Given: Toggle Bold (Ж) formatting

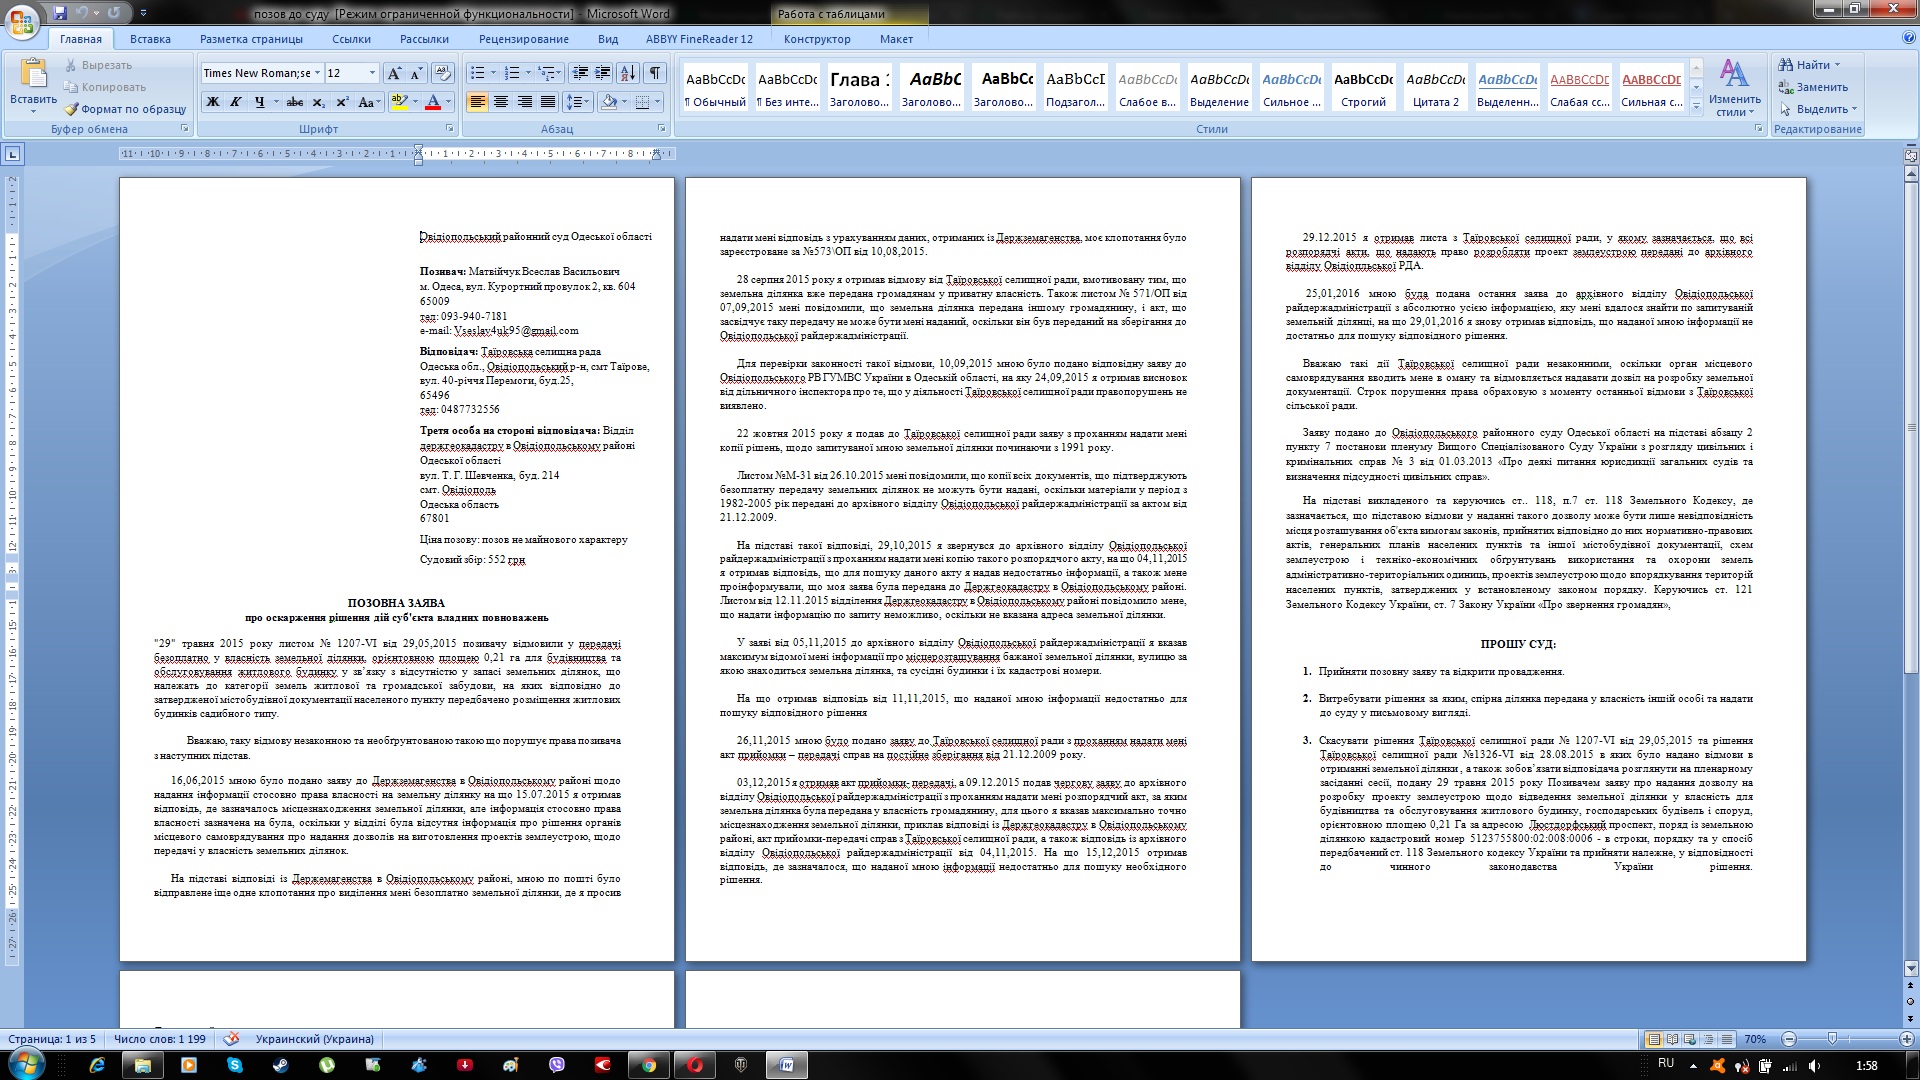Looking at the screenshot, I should (x=212, y=102).
